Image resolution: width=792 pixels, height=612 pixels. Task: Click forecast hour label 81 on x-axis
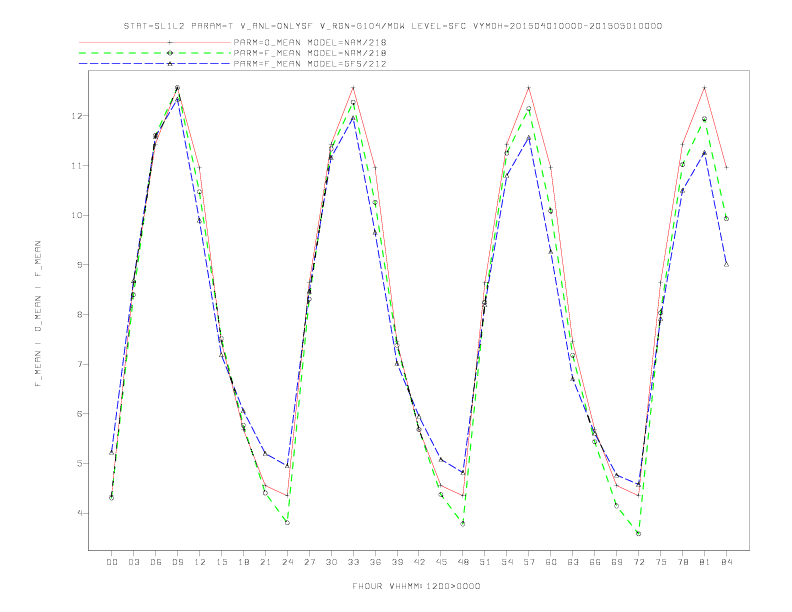[705, 562]
